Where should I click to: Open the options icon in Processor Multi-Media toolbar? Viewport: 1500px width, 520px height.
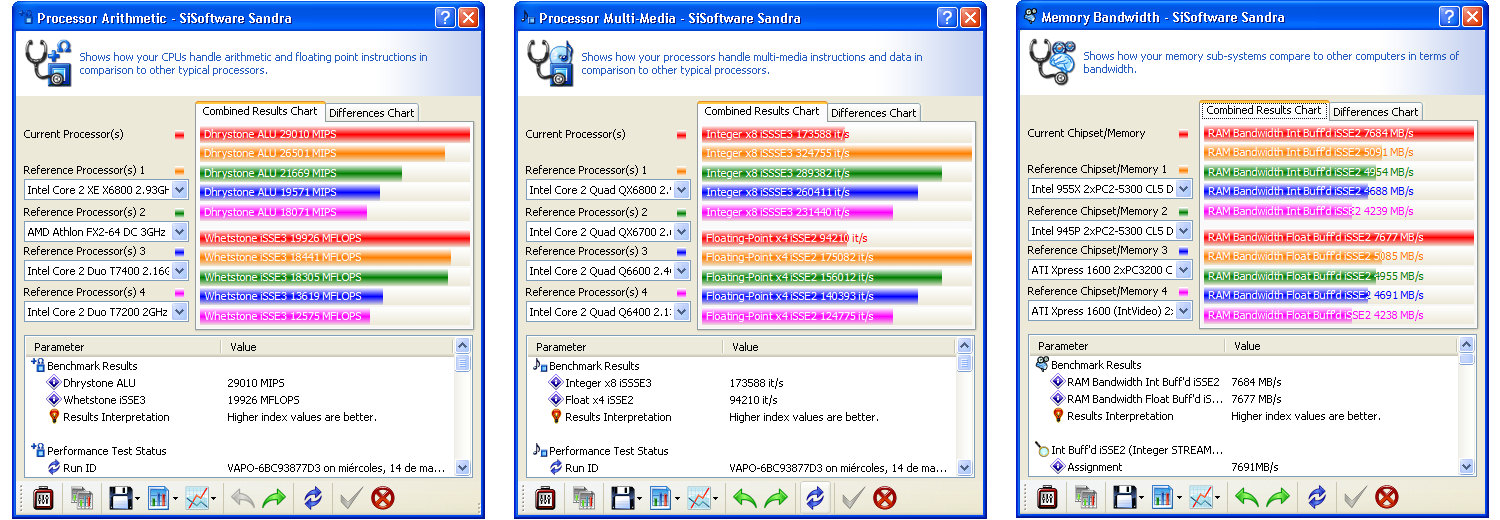[545, 497]
